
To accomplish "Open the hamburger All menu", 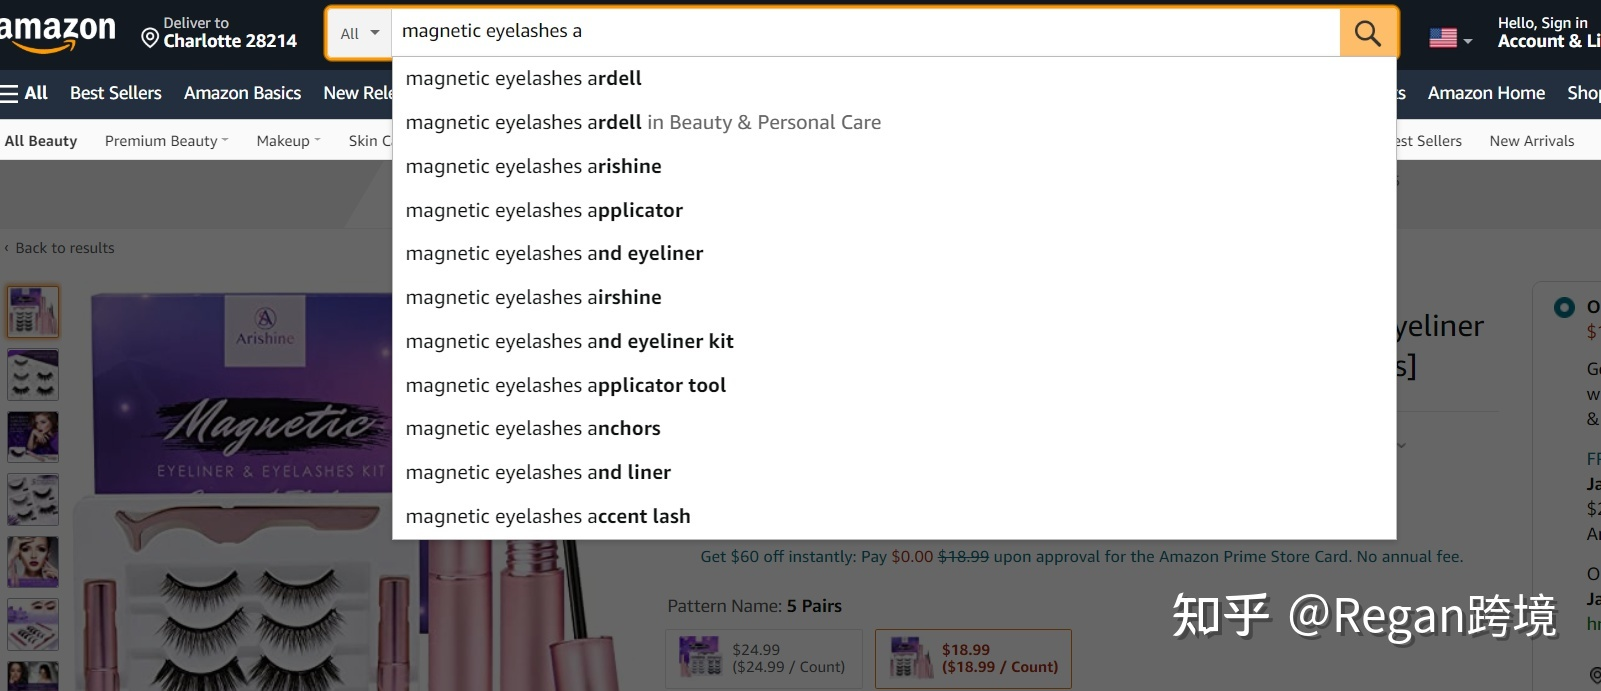I will coord(24,93).
